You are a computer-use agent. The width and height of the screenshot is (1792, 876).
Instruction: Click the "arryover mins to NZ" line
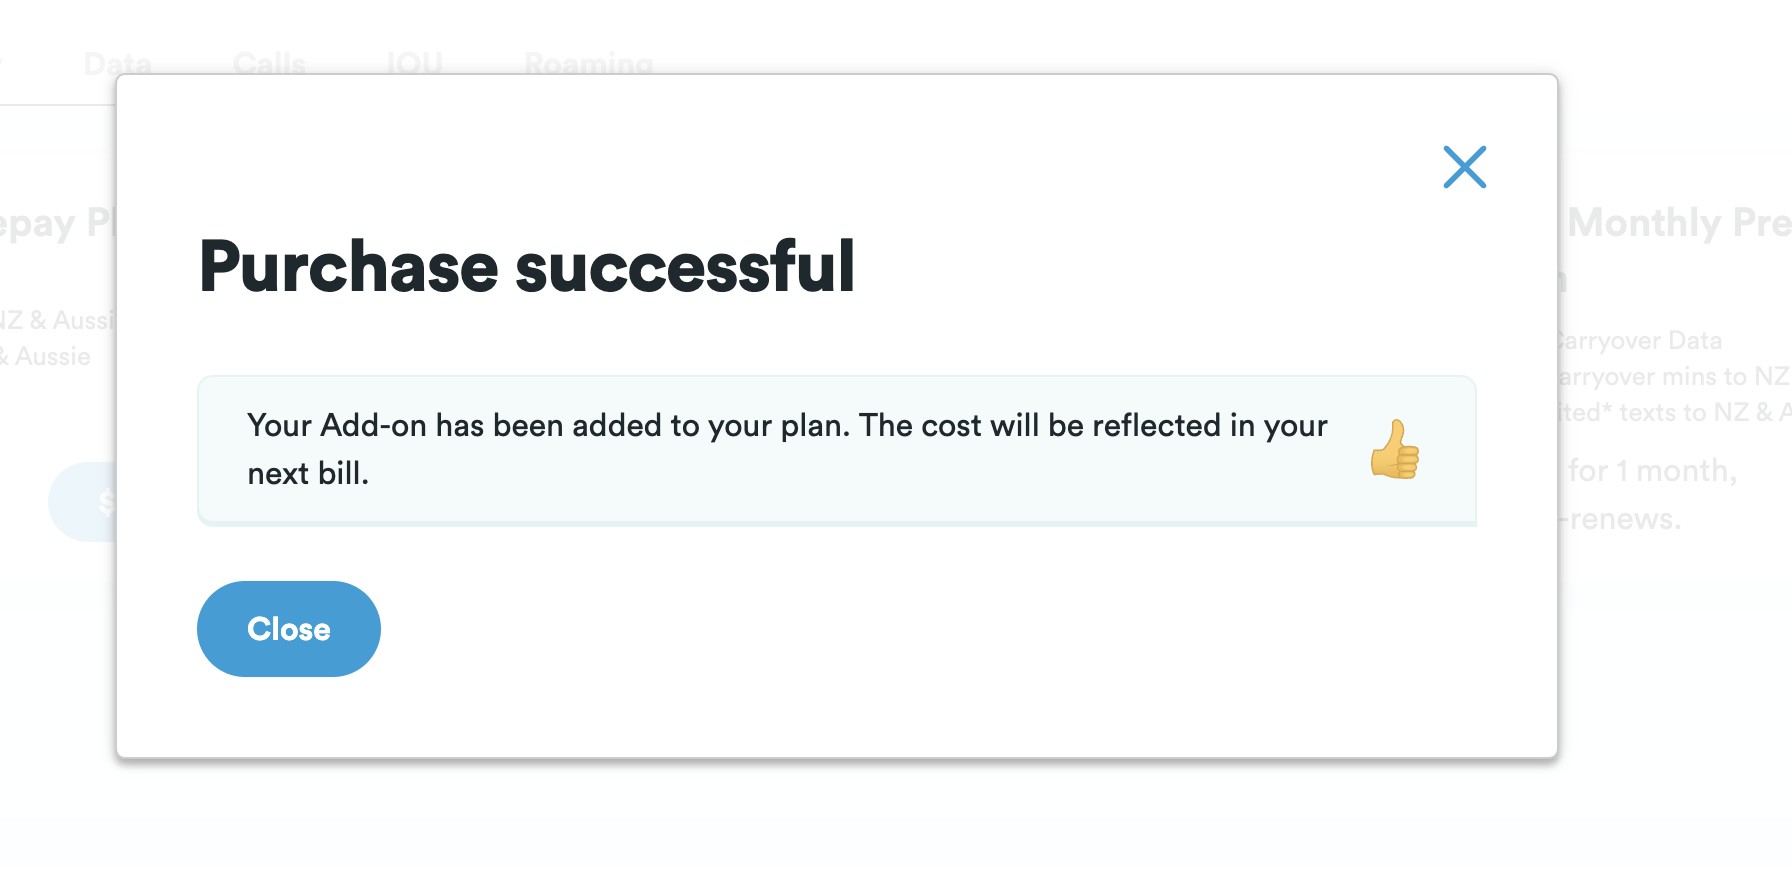click(1673, 377)
